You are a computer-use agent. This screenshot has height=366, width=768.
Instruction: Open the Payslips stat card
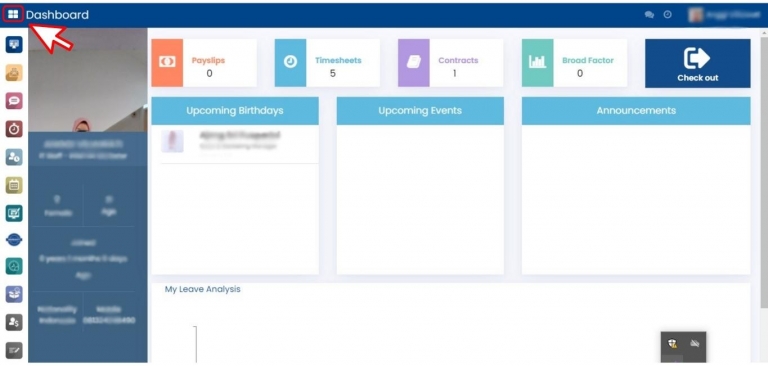204,63
